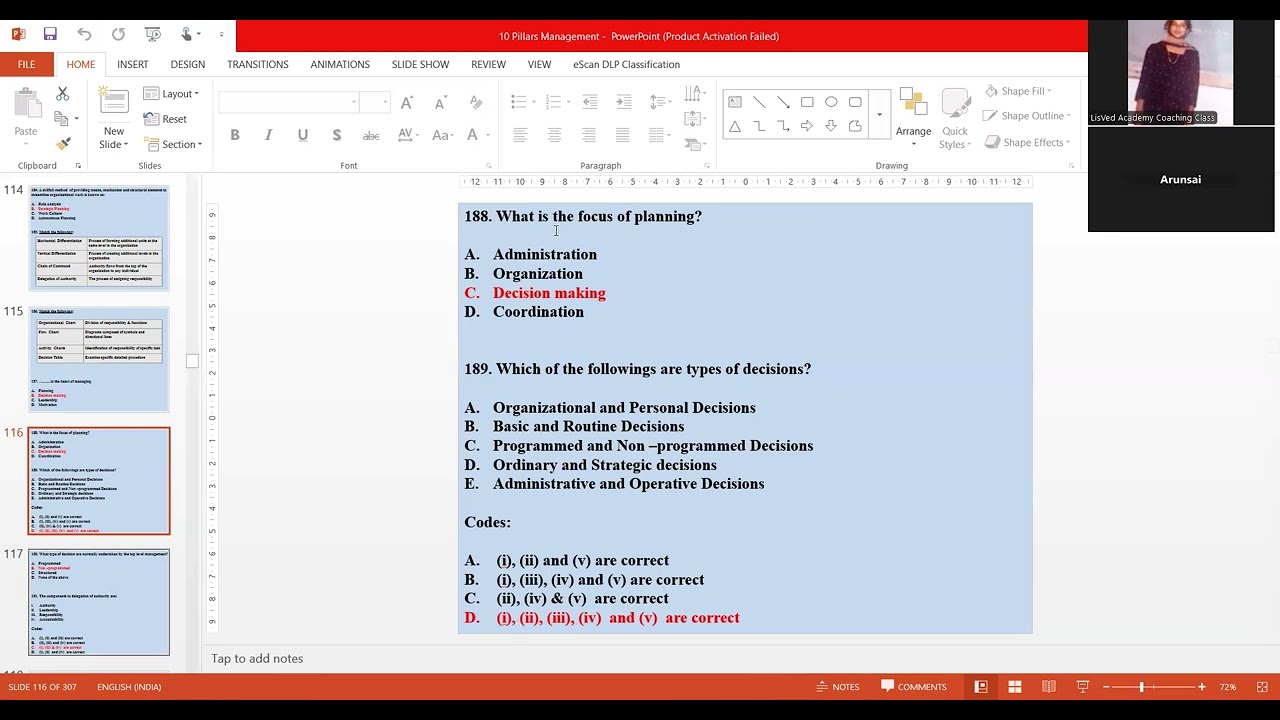Click ENGLISH (INDIA) language indicator
This screenshot has width=1280, height=720.
point(129,687)
